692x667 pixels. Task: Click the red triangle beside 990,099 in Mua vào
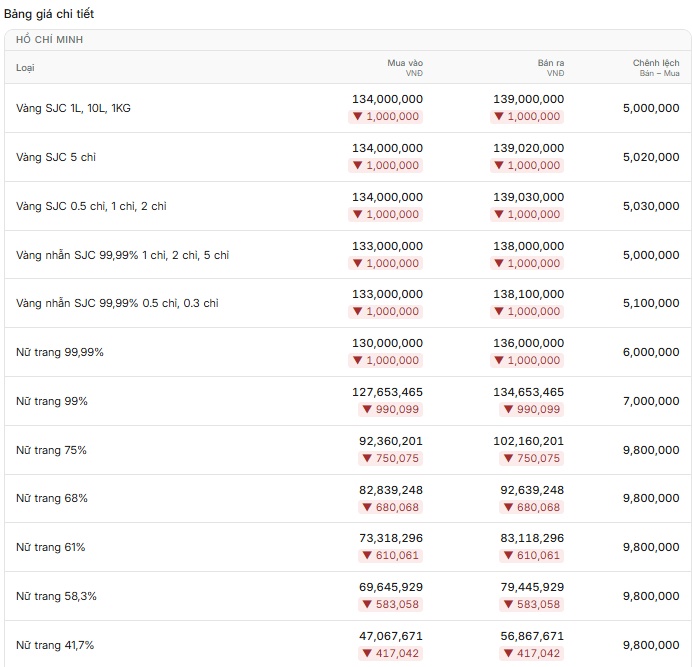[367, 410]
